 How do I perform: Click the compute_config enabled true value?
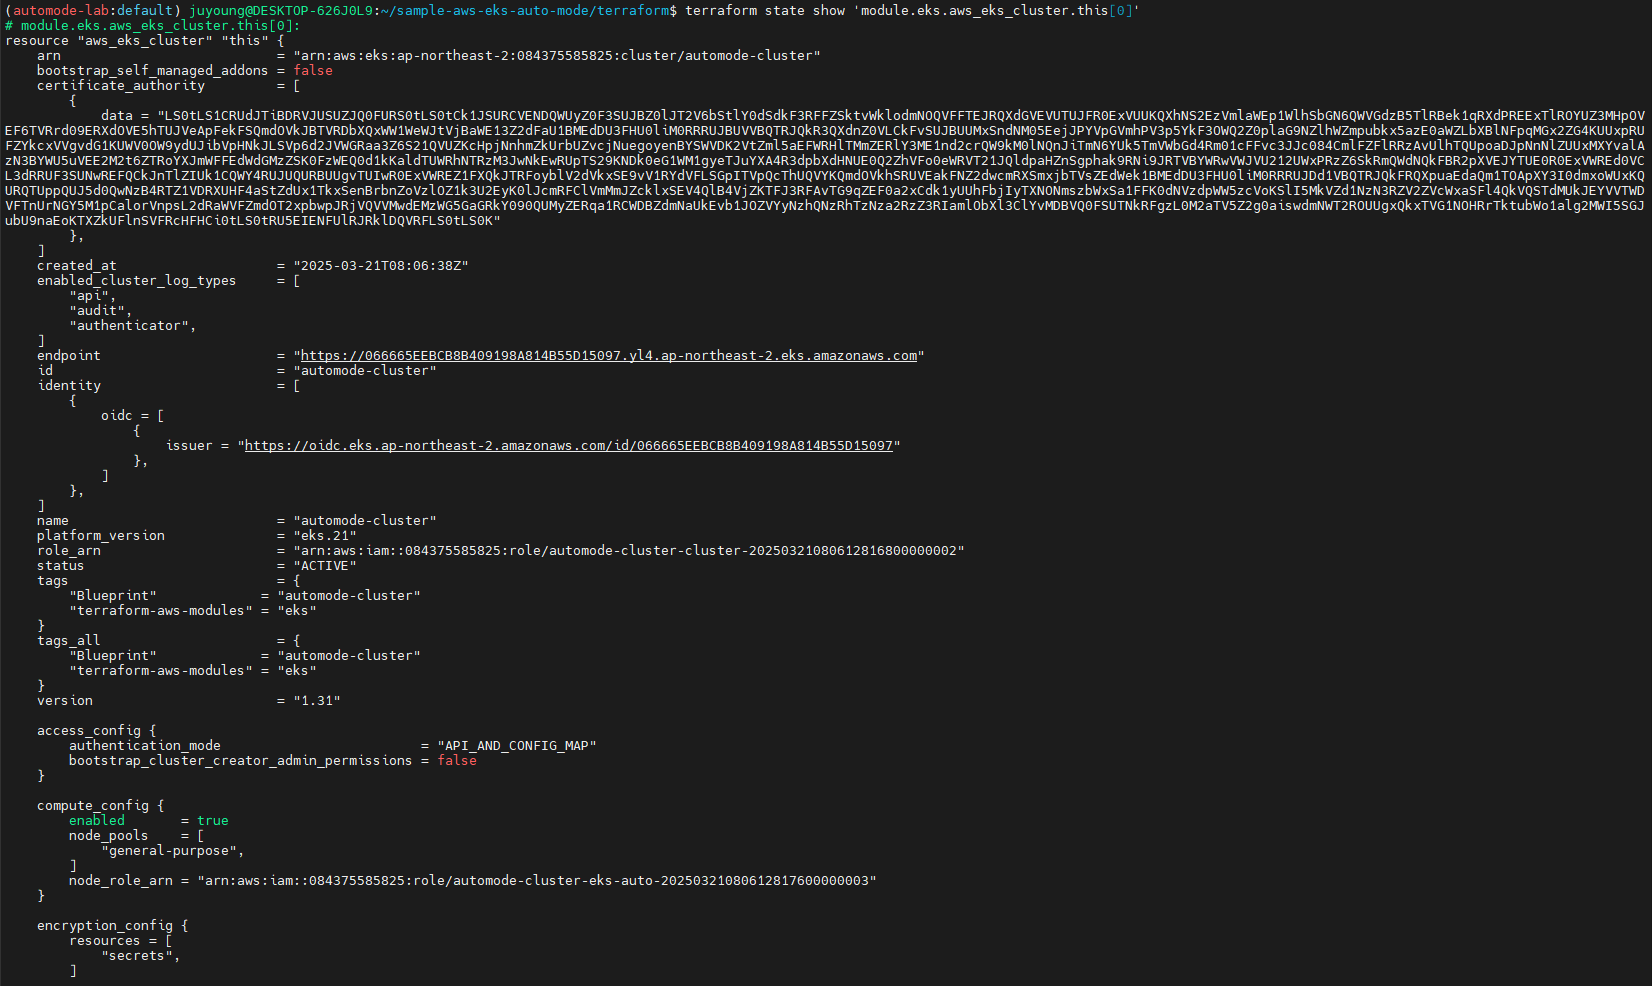(x=213, y=821)
